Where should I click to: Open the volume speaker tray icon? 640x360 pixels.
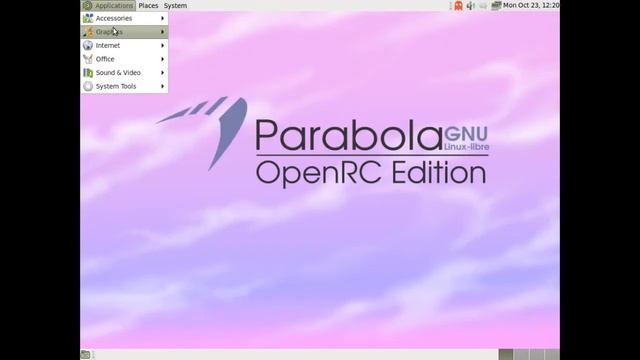tap(471, 5)
